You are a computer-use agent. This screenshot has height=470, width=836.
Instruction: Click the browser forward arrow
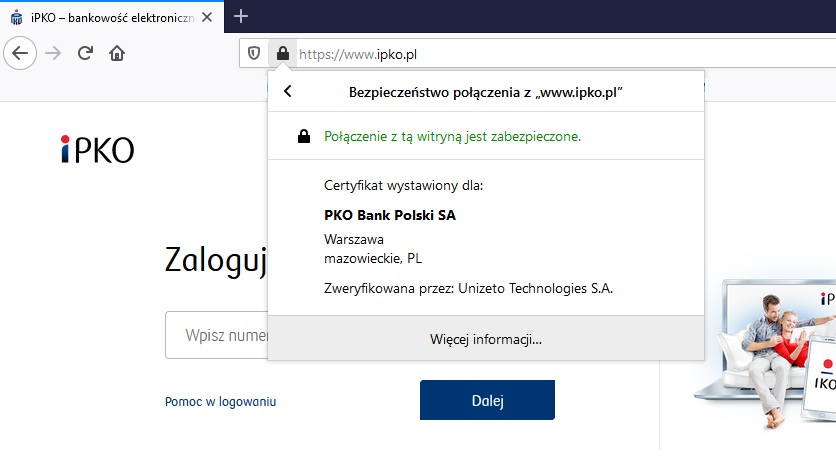tap(53, 53)
